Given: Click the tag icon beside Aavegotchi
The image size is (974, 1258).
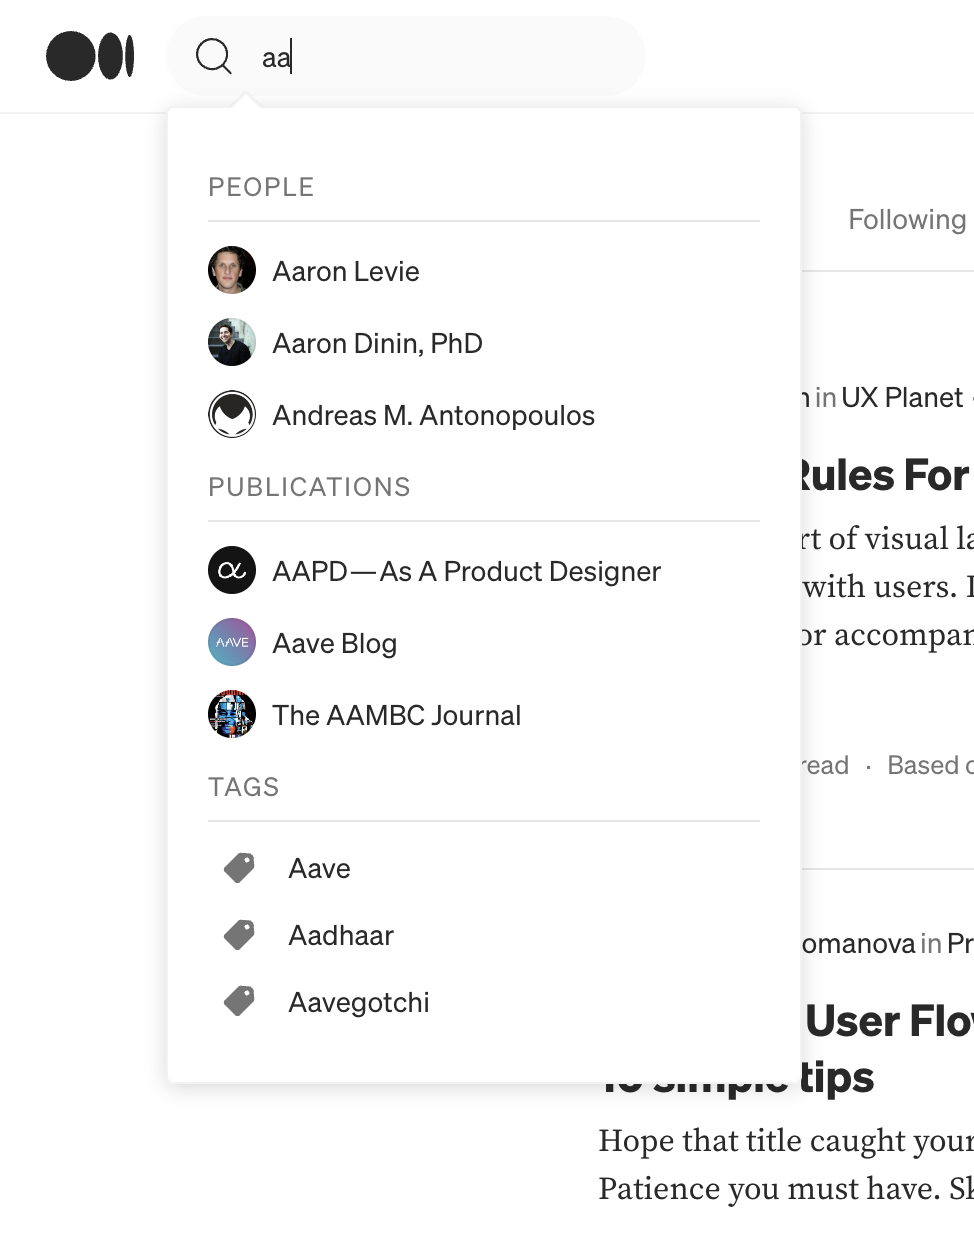Looking at the screenshot, I should [x=239, y=1001].
